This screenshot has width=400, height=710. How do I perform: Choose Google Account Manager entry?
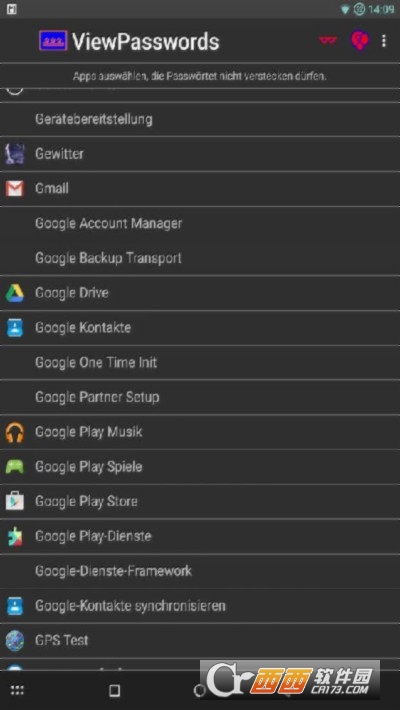[109, 223]
